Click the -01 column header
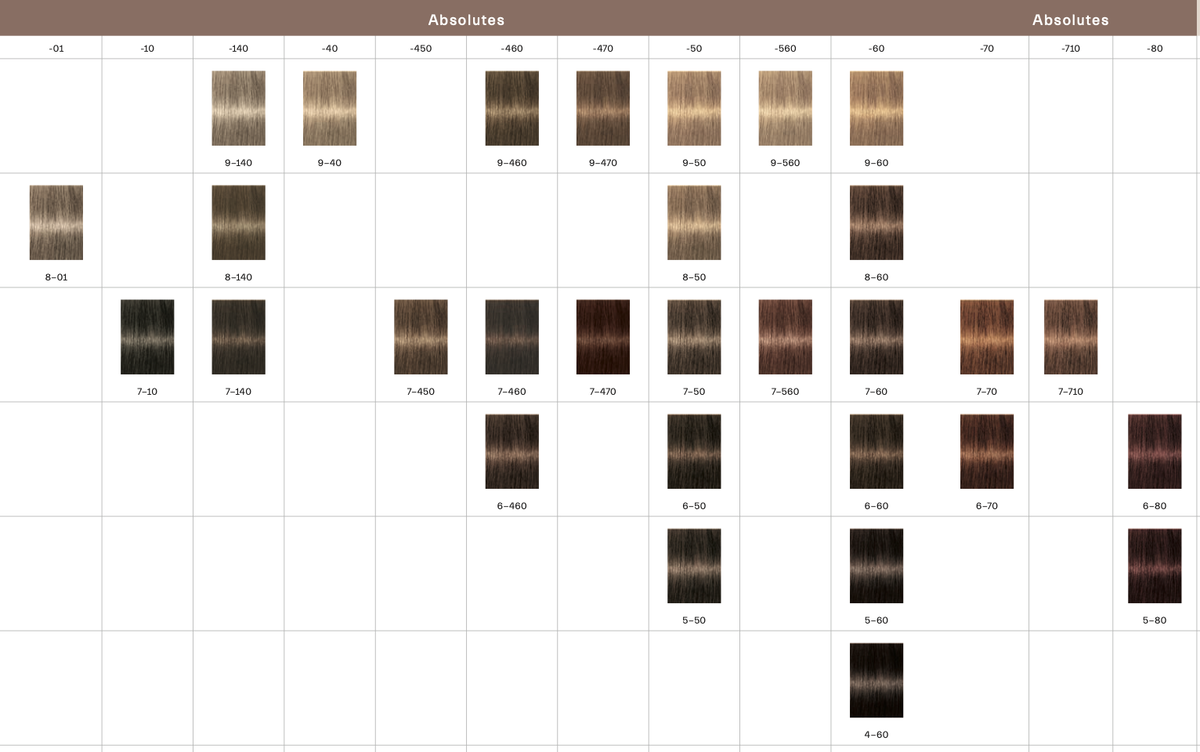The image size is (1200, 752). 56,48
